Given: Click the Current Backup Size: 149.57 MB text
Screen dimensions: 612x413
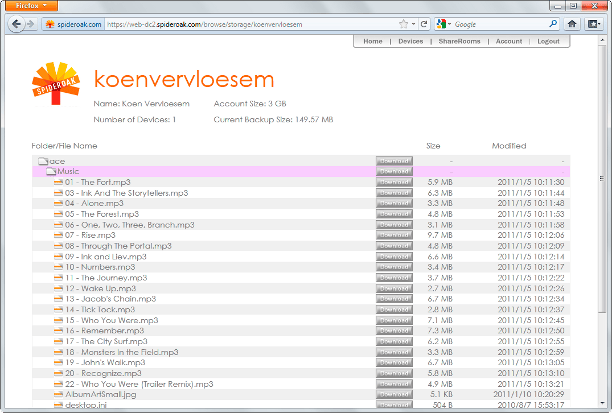Looking at the screenshot, I should click(273, 119).
